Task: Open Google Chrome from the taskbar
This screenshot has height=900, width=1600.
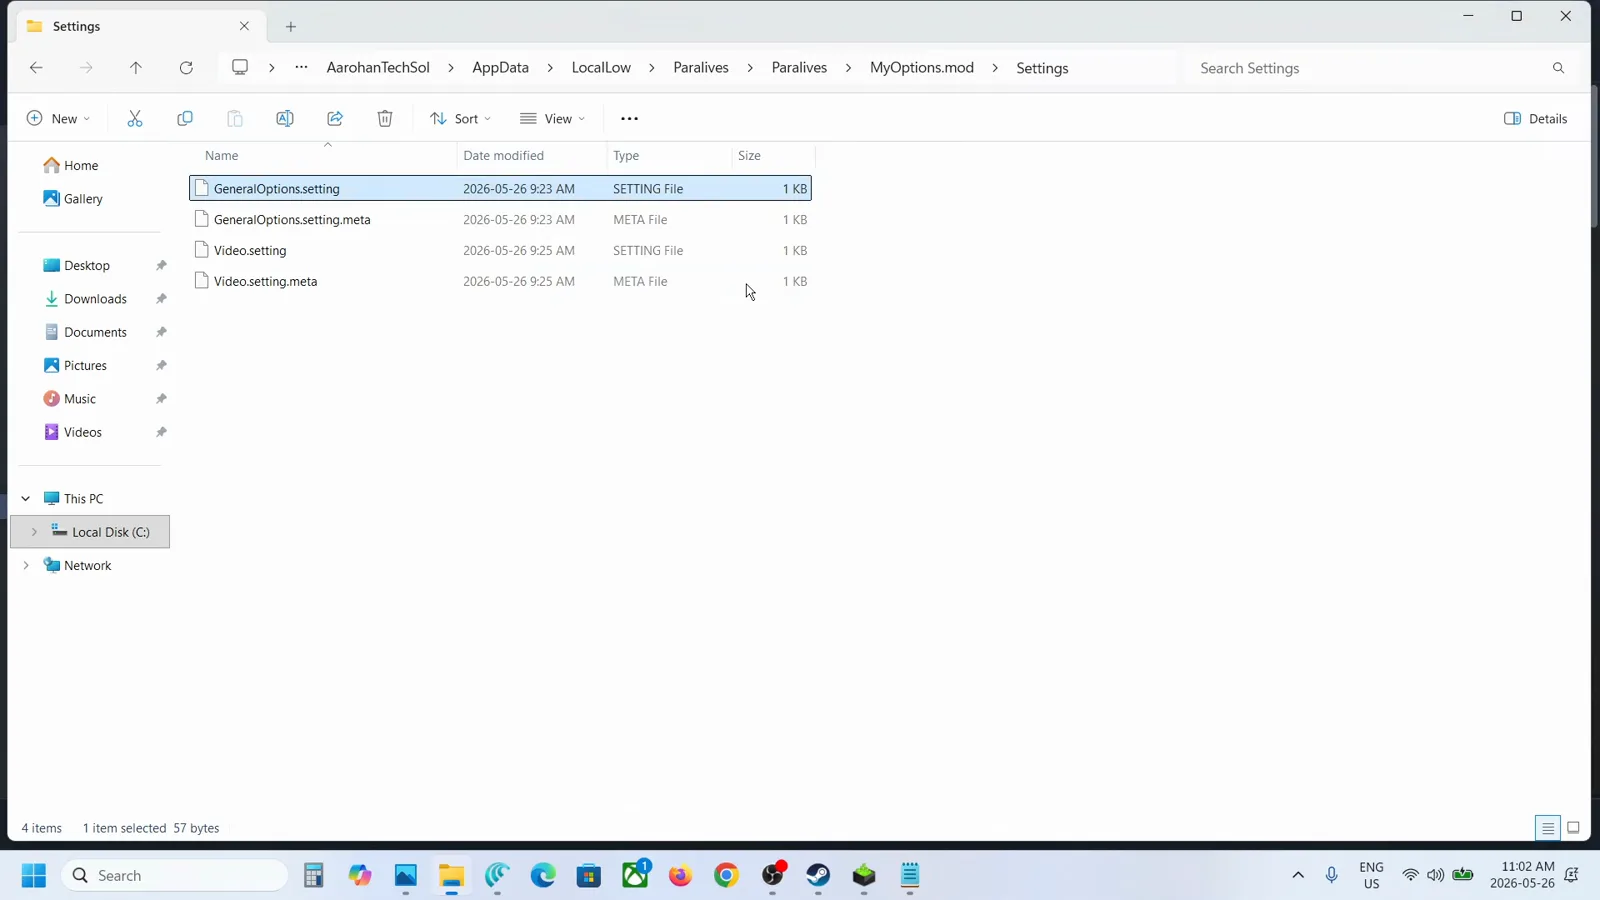Action: point(726,876)
